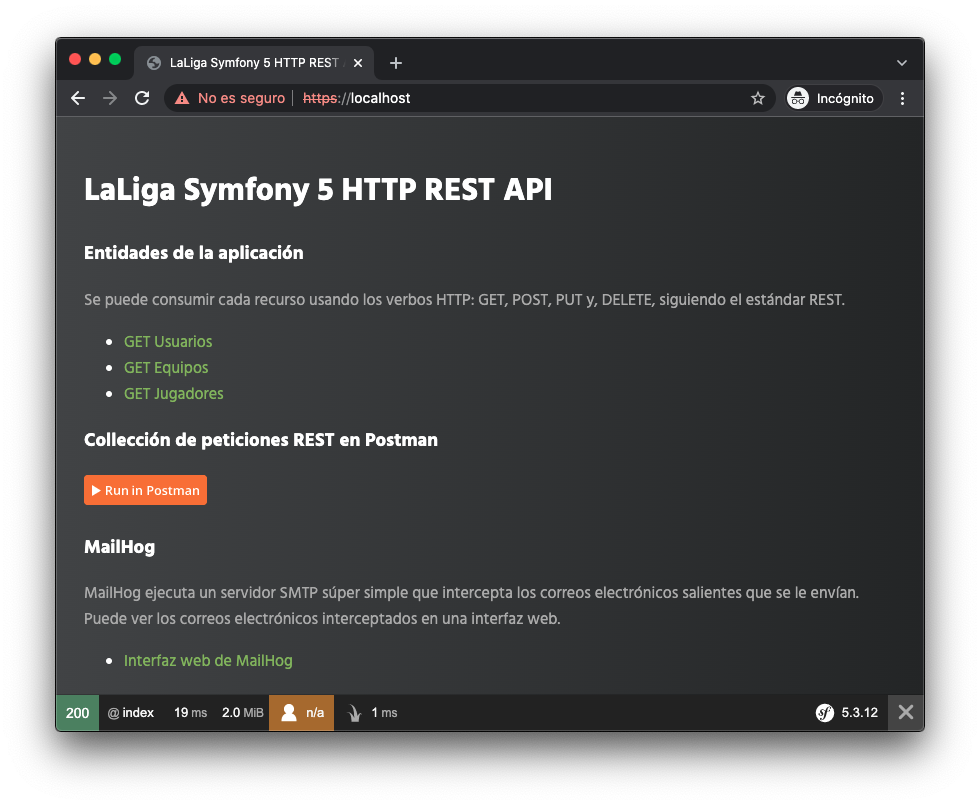The height and width of the screenshot is (805, 980).
Task: Open a new tab with the plus button
Action: [396, 63]
